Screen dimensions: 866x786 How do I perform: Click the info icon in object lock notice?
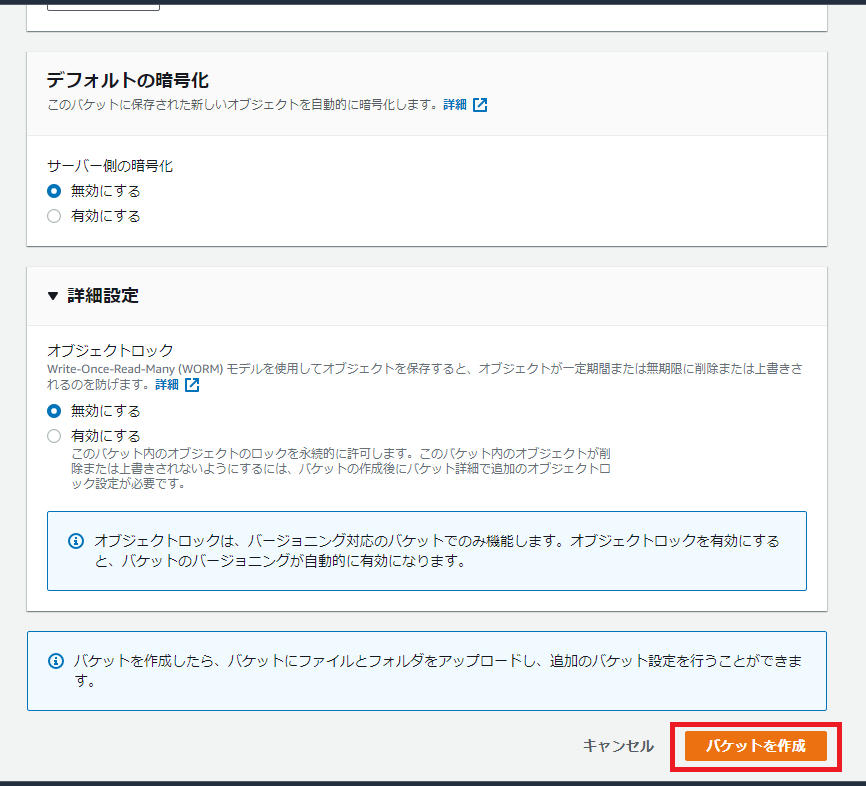pos(76,541)
